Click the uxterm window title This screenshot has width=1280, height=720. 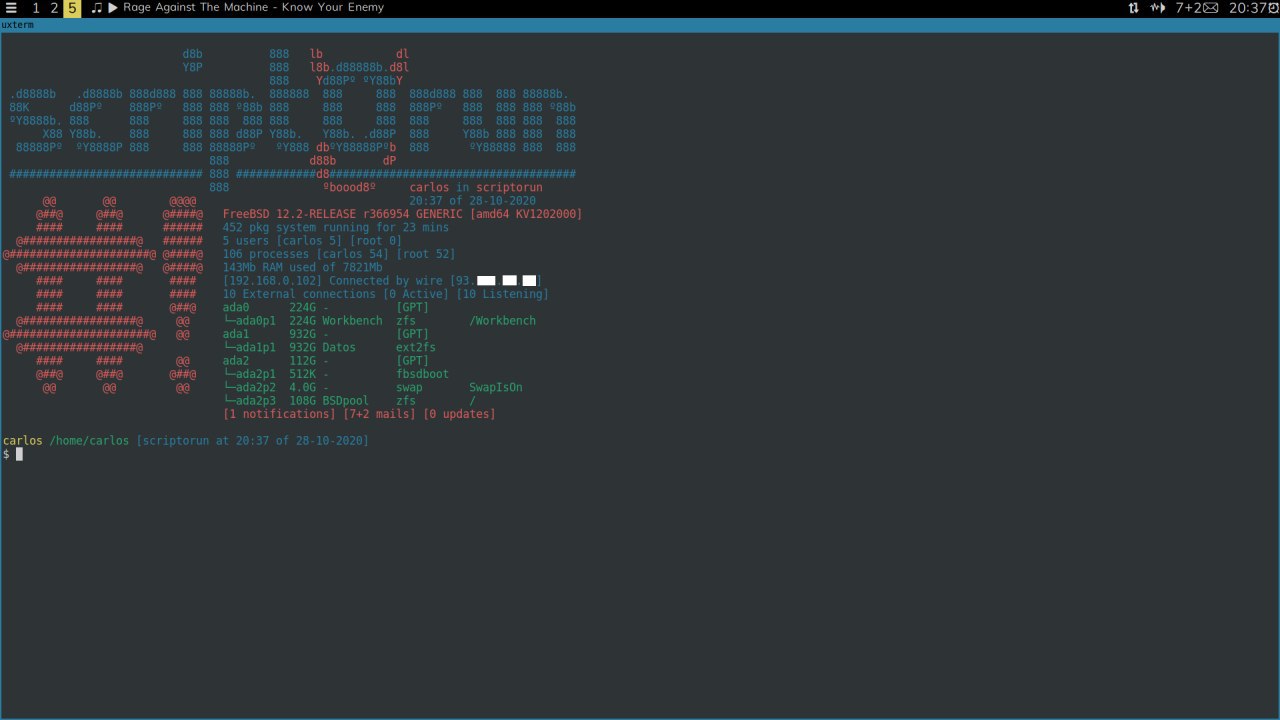point(19,24)
